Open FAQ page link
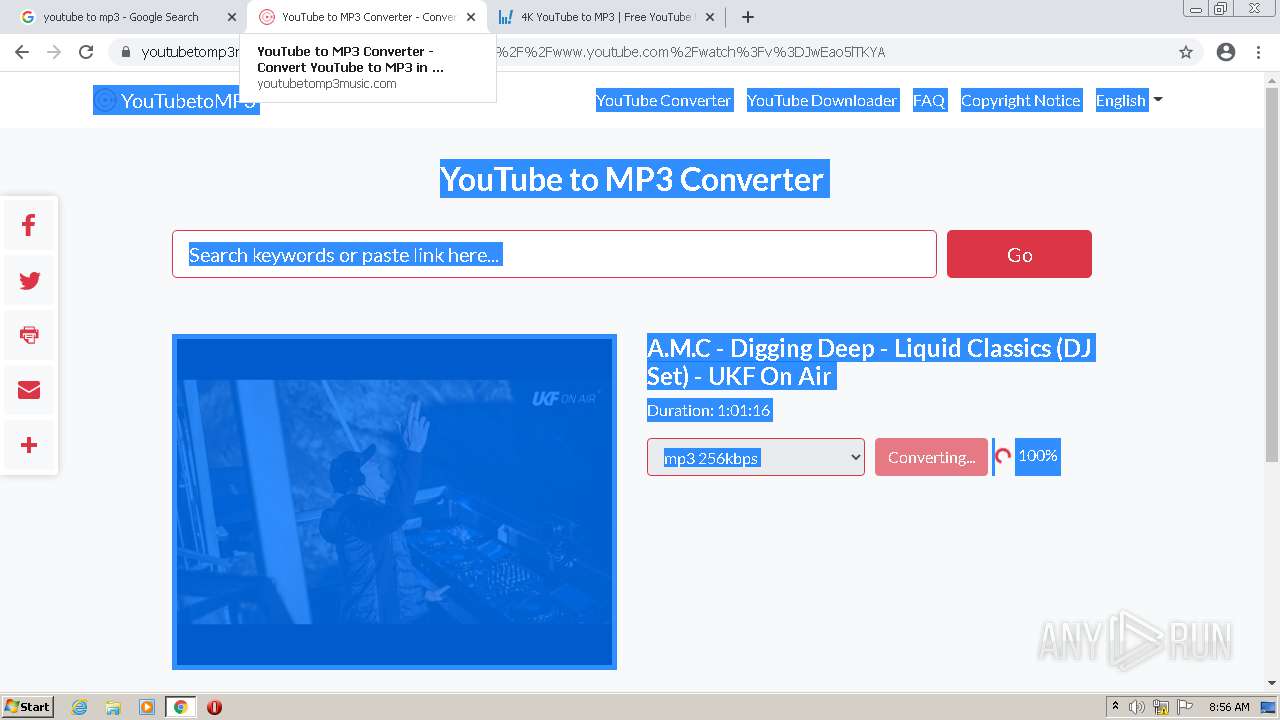Screen dimensions: 1280x720 point(929,100)
